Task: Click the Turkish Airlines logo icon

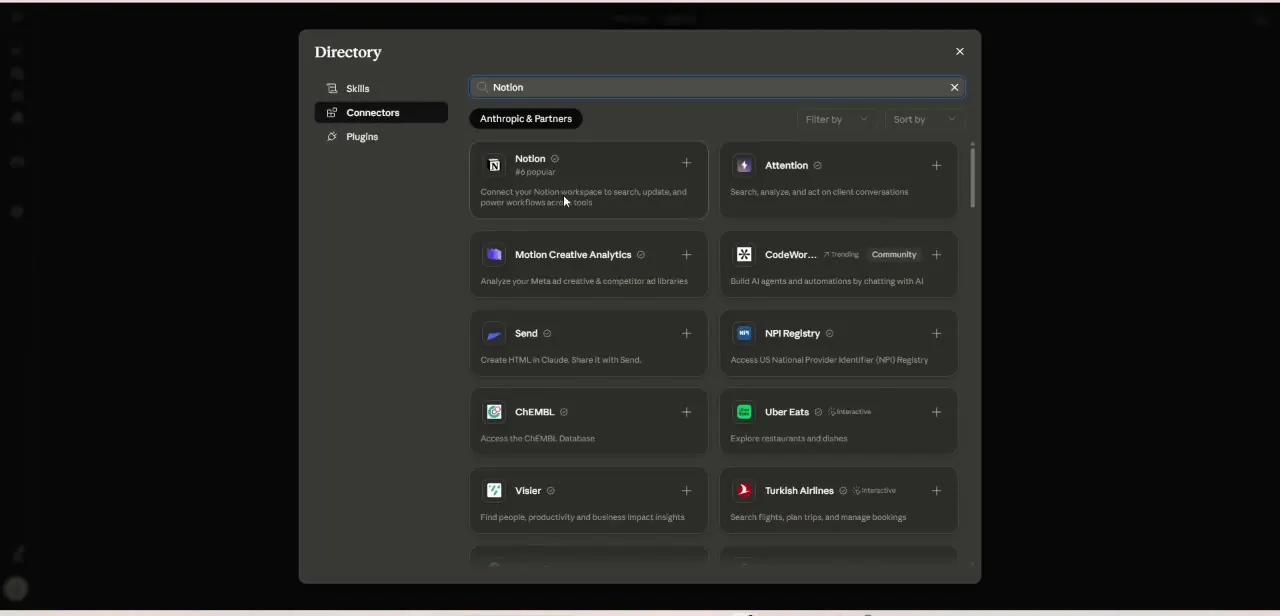Action: click(x=744, y=491)
